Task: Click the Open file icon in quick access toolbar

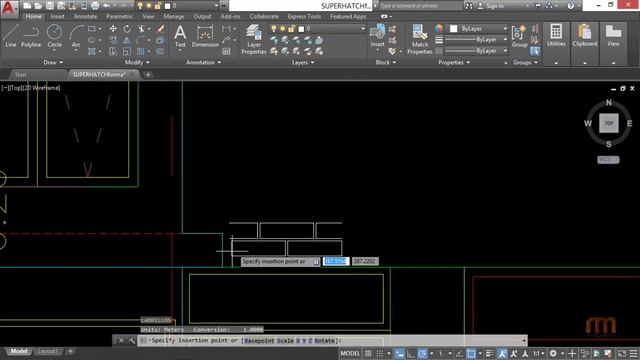Action: point(38,6)
